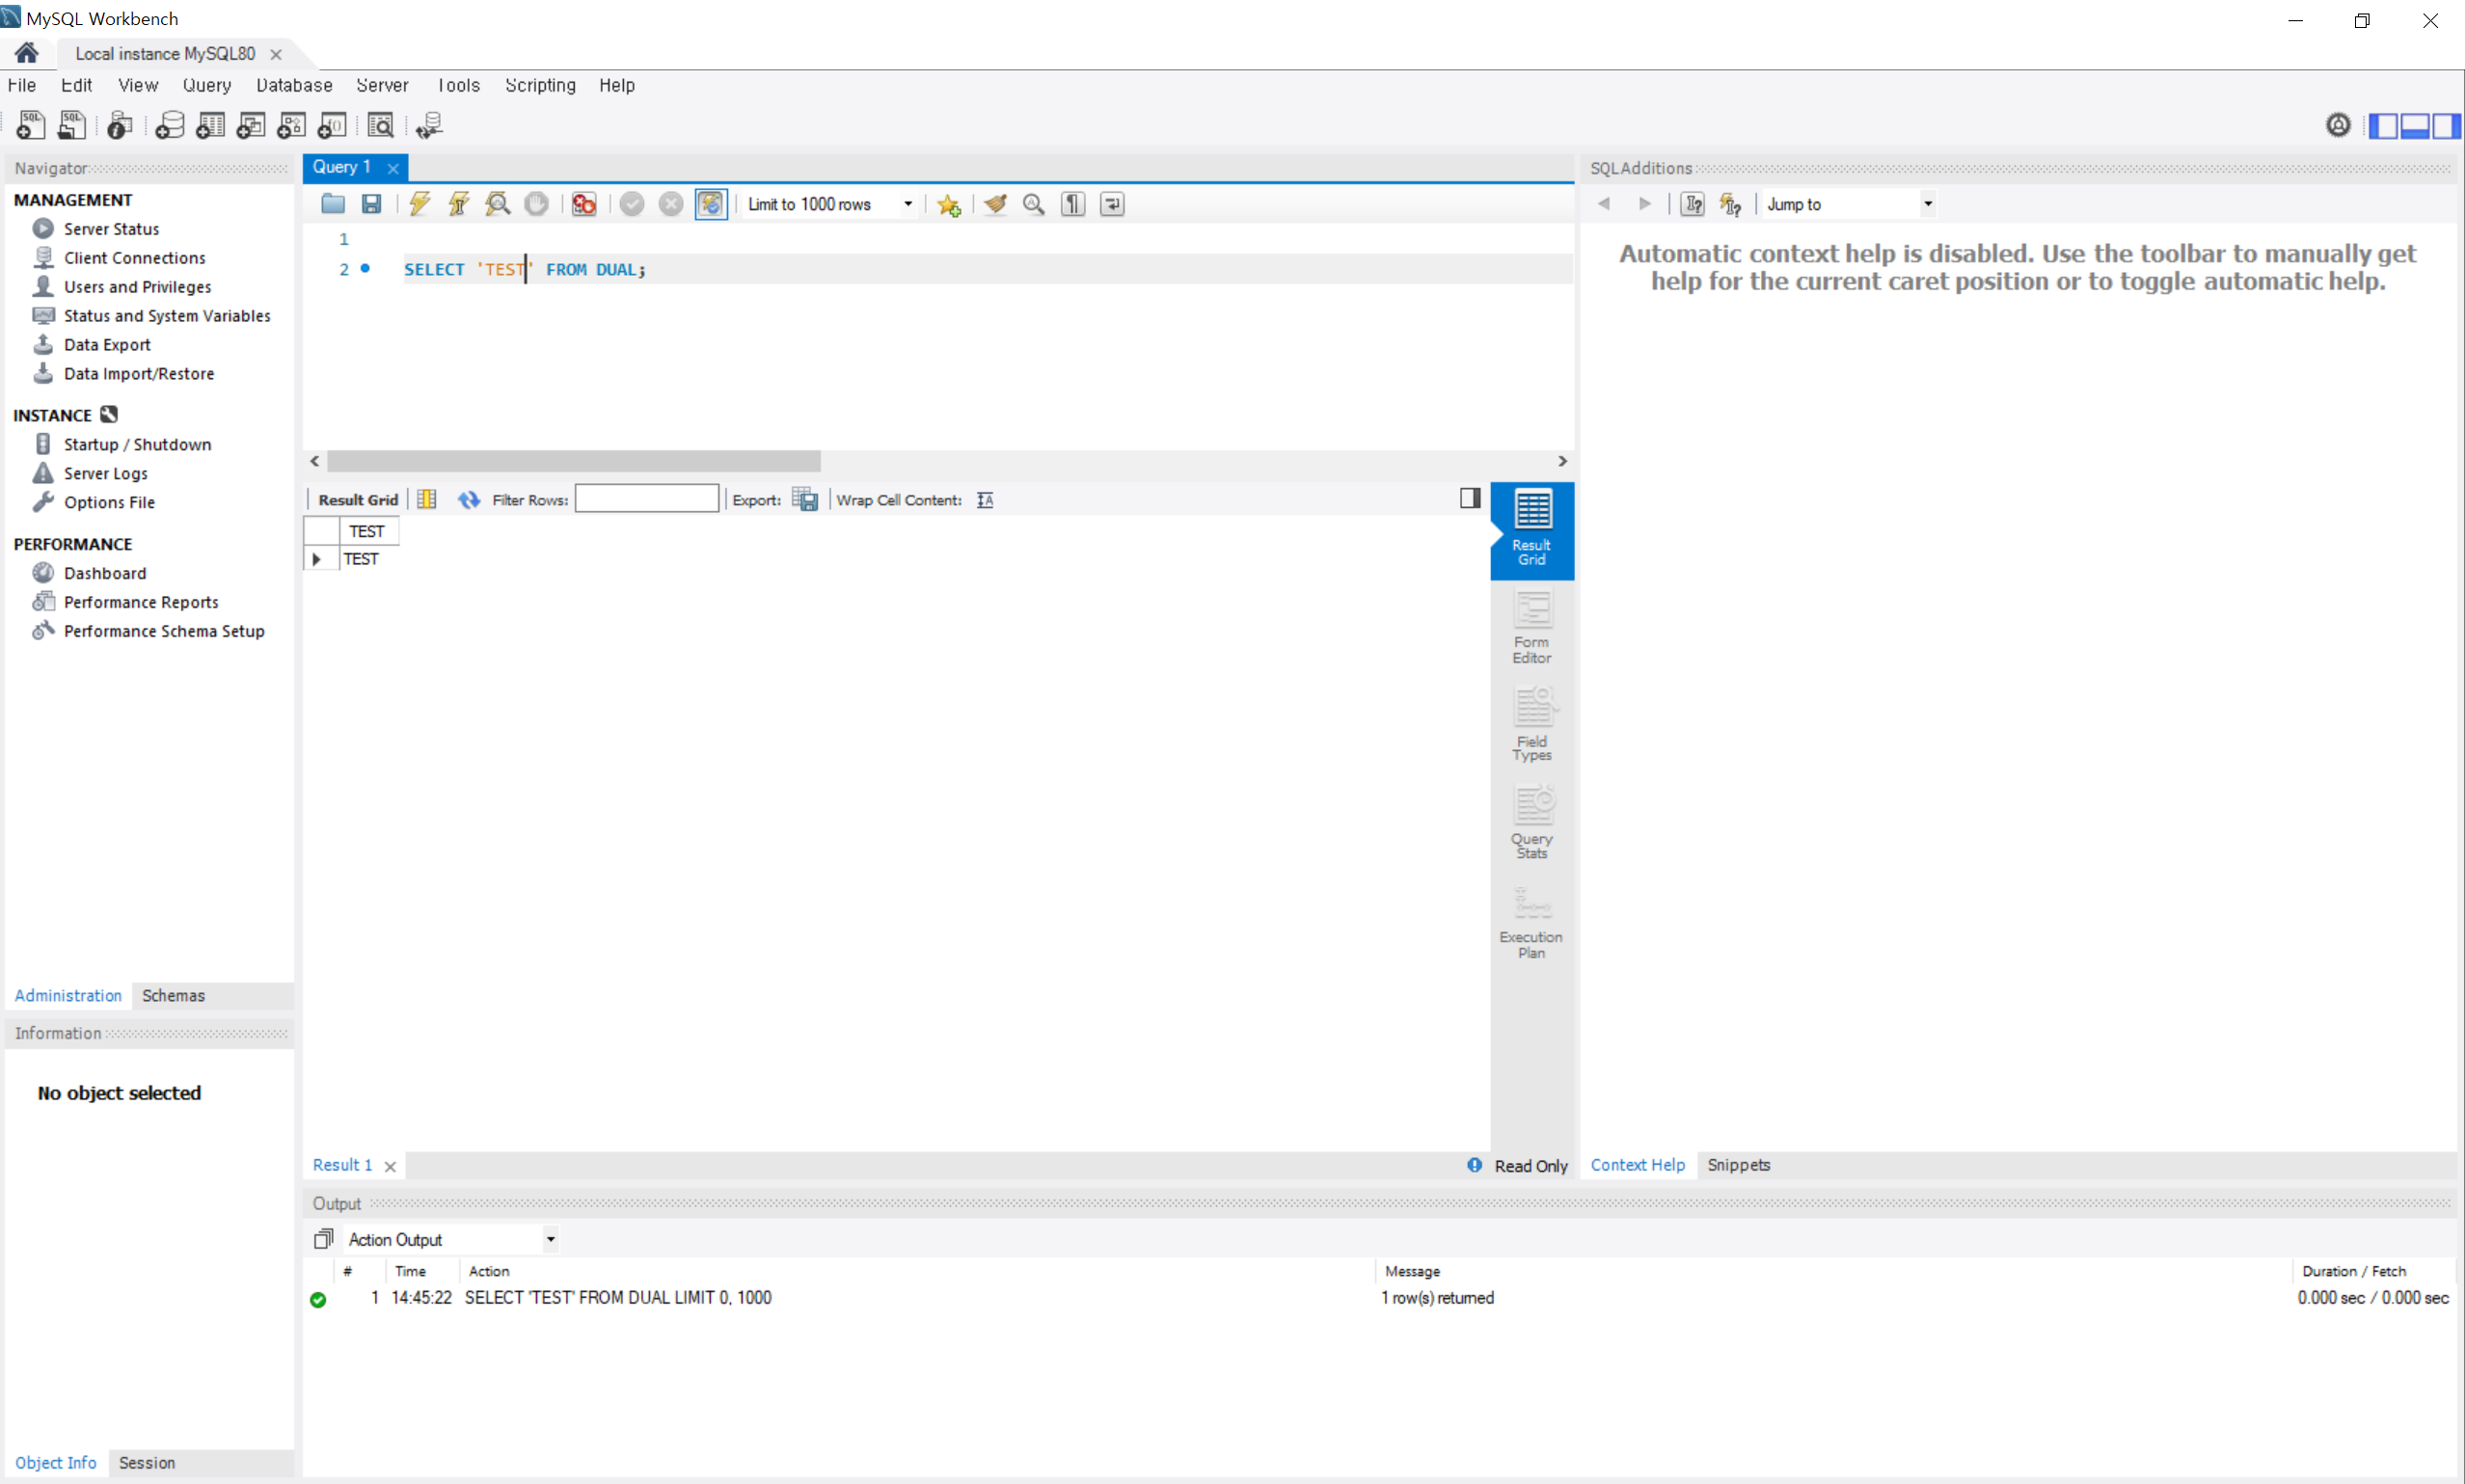
Task: Switch to the Schemas tab
Action: [x=173, y=996]
